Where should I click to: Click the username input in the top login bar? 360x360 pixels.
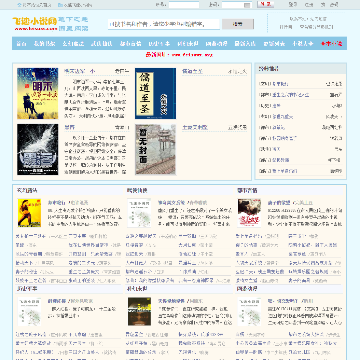pos(184,5)
